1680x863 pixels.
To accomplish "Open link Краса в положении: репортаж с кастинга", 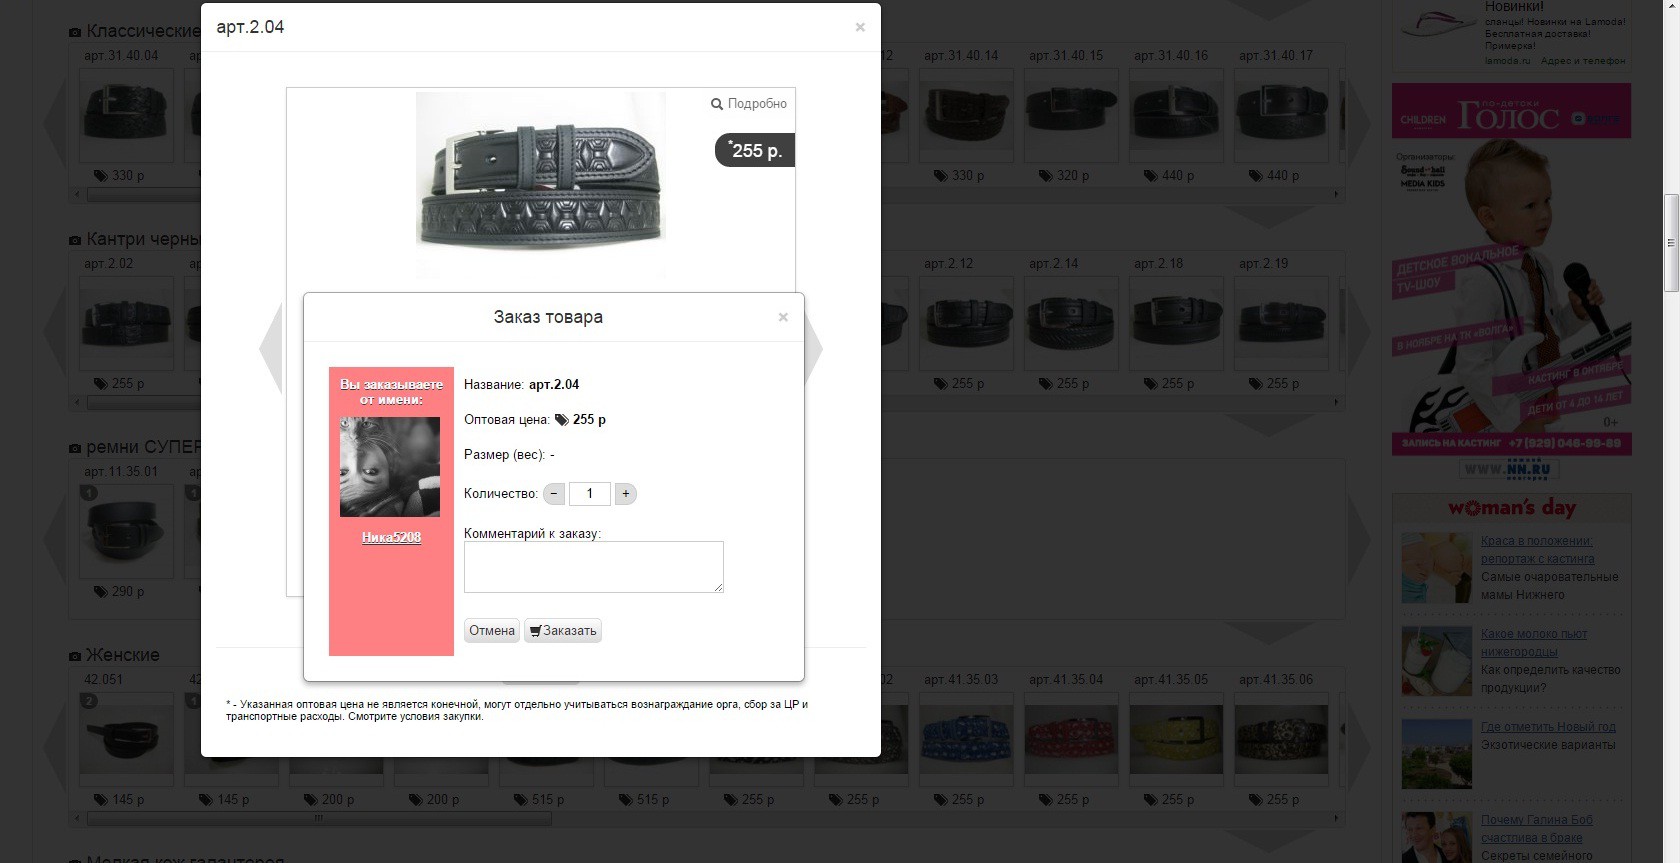I will click(1537, 550).
